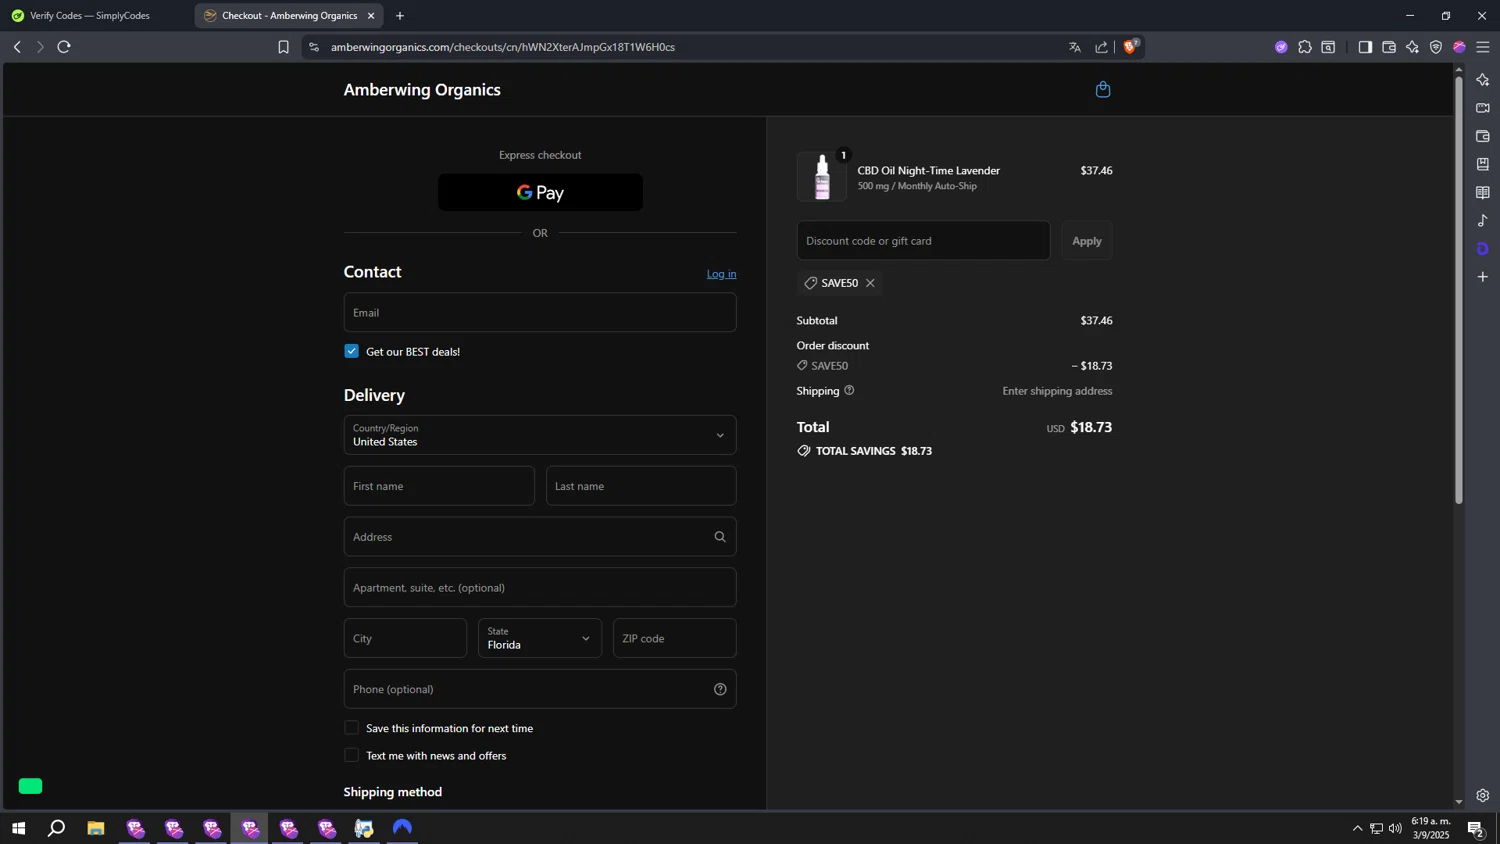1500x844 pixels.
Task: Focus the Address input field
Action: click(x=540, y=537)
